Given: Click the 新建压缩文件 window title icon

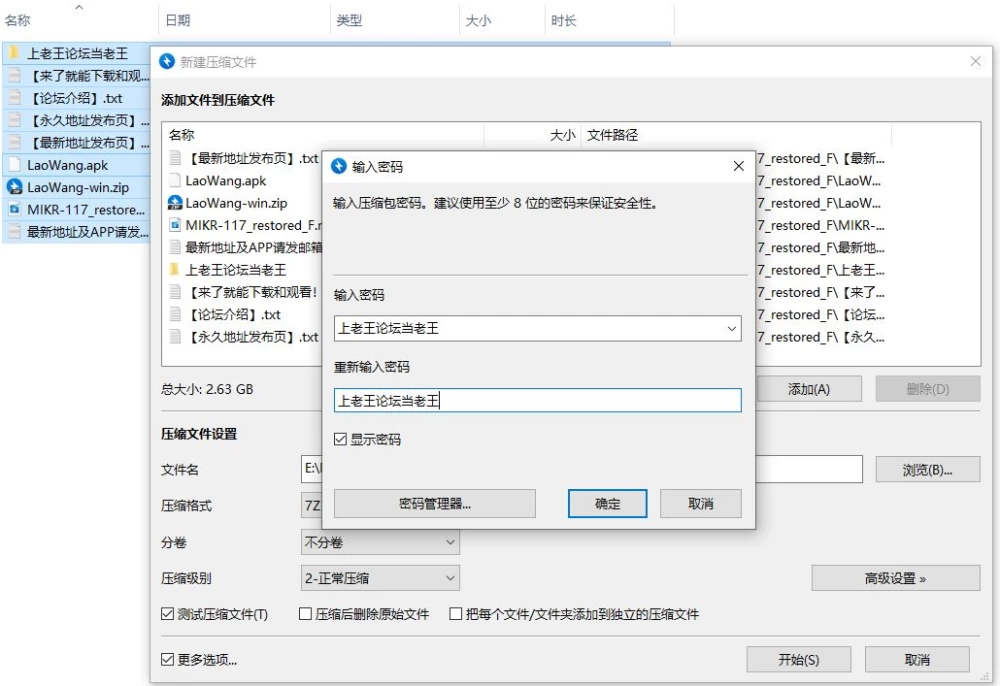Looking at the screenshot, I should [167, 61].
